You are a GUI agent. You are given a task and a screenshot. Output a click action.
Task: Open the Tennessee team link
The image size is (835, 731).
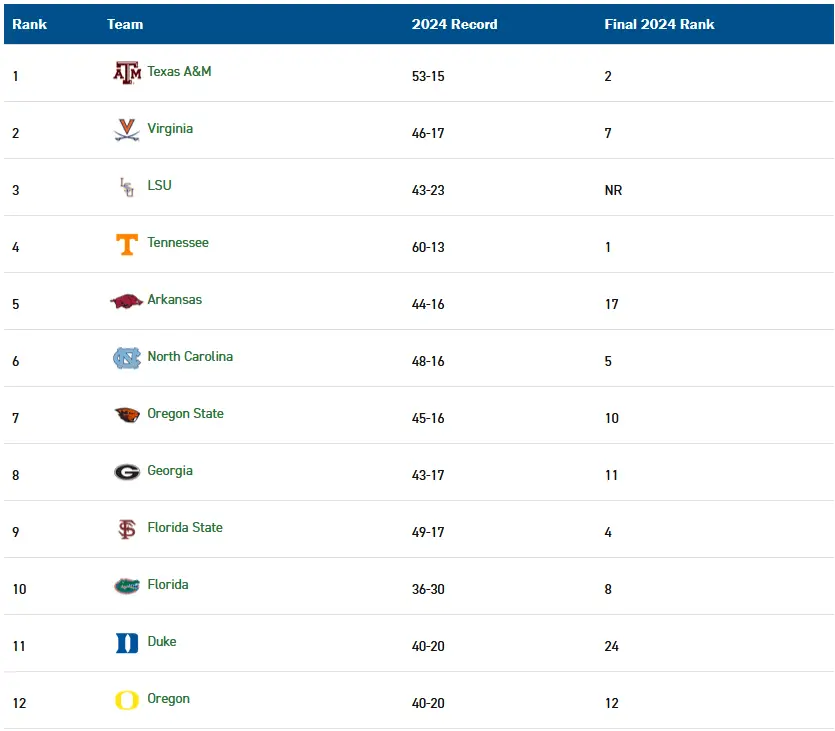(178, 243)
